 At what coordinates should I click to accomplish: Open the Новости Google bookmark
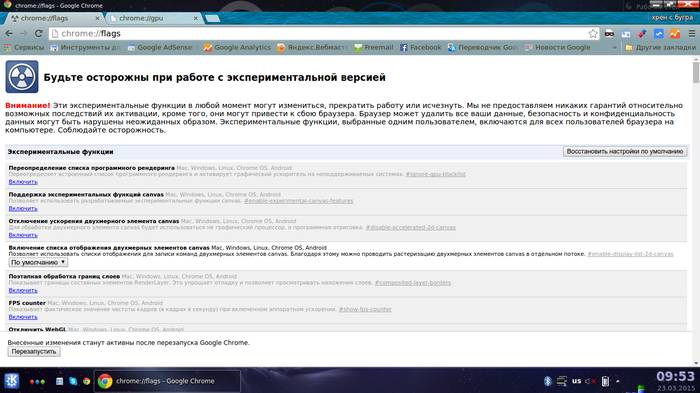coord(558,47)
